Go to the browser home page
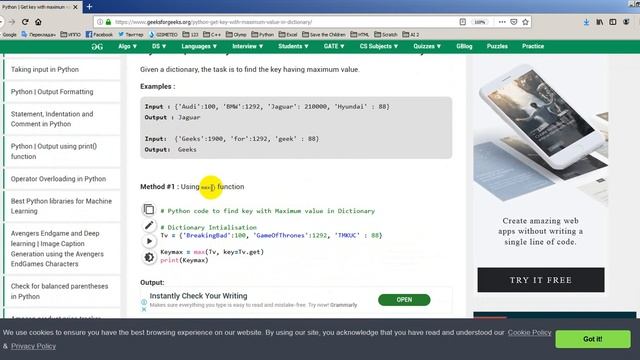640x360 pixels. (38, 22)
